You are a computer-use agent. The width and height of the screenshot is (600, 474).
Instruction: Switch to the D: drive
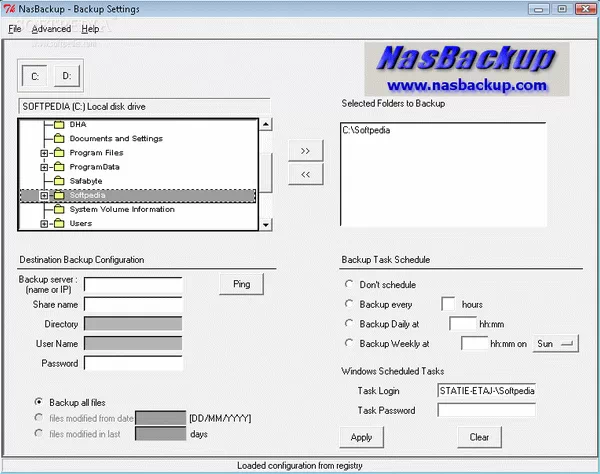(67, 76)
